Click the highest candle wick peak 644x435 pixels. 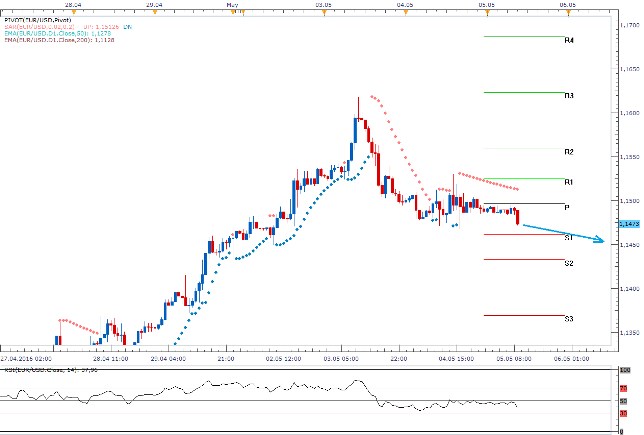click(359, 98)
